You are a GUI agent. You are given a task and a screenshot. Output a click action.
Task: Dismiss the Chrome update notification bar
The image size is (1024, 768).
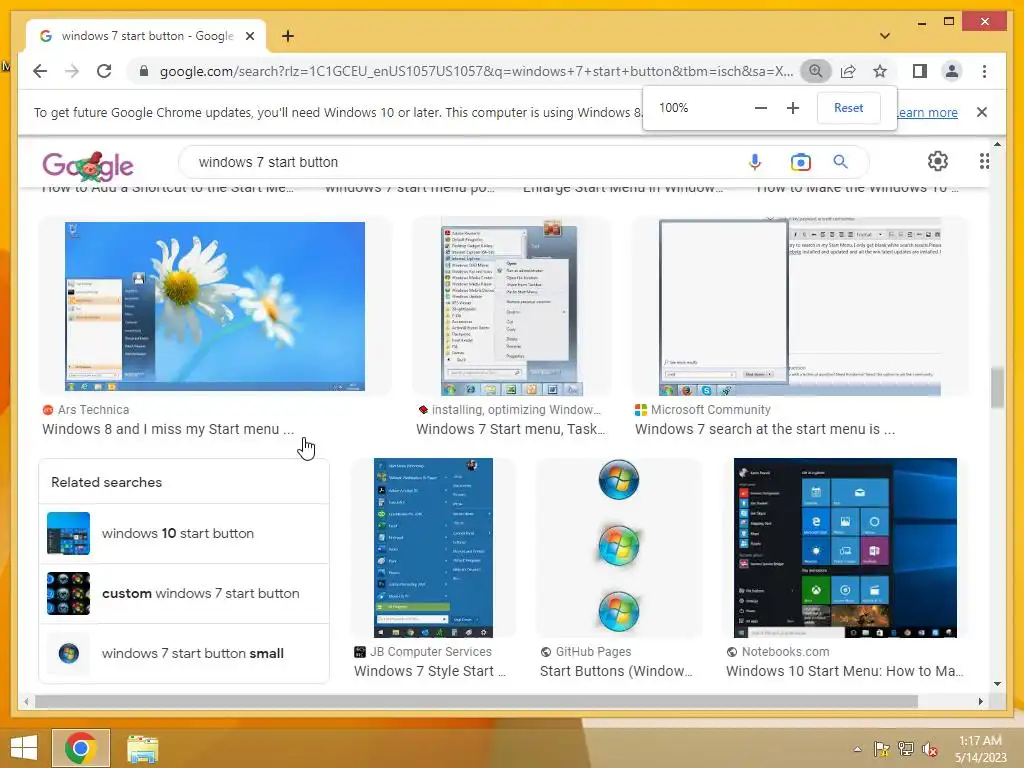[982, 112]
